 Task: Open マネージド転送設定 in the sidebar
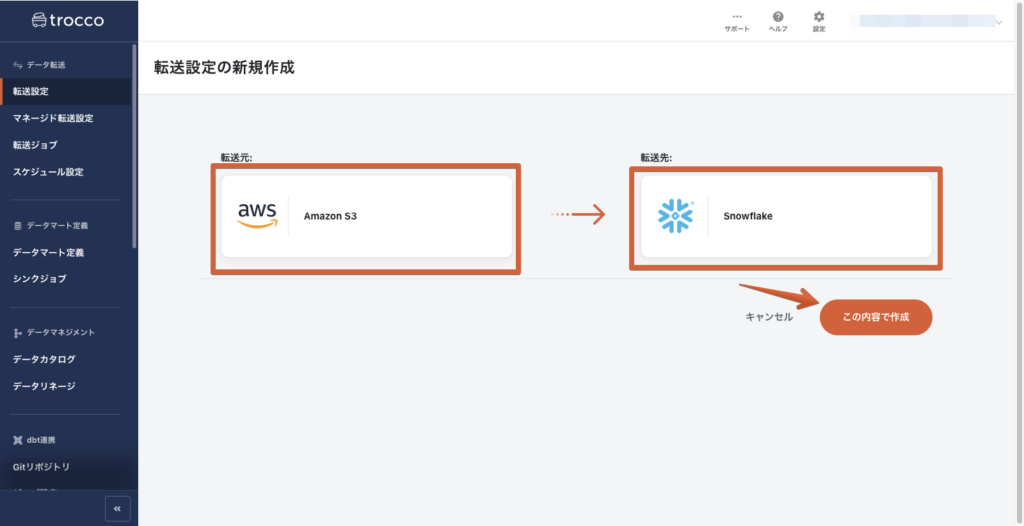coord(53,118)
